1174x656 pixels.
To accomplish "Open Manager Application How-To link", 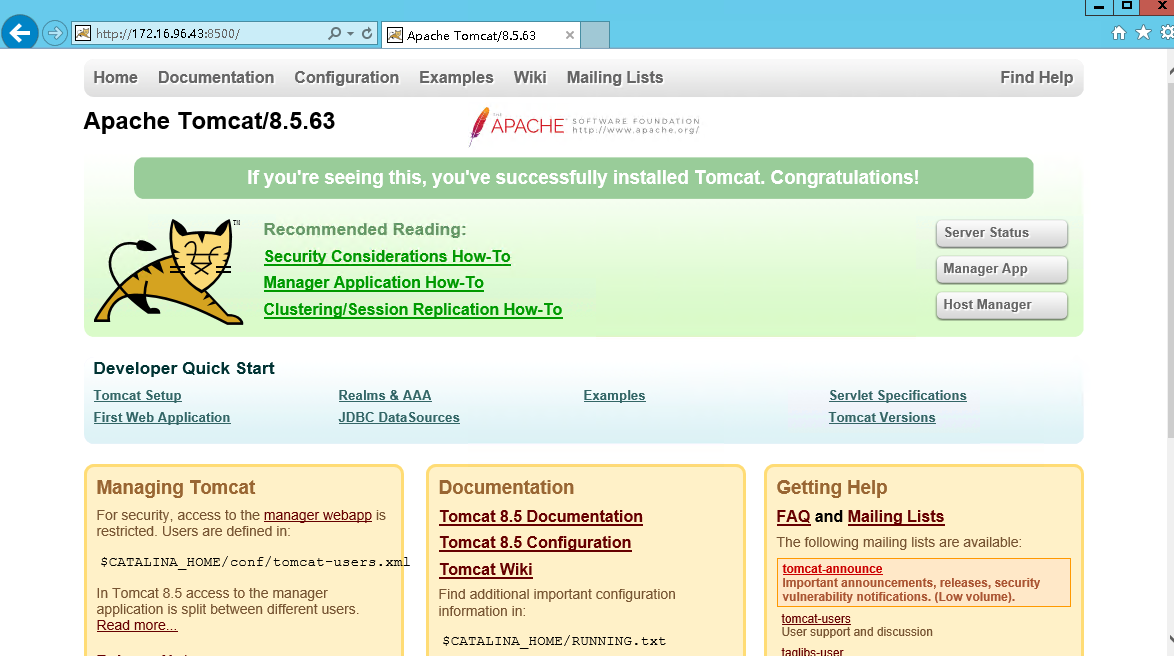I will coord(374,283).
